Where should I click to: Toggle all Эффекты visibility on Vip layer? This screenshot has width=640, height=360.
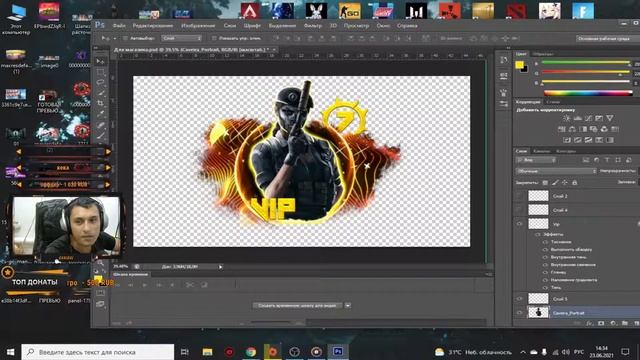tap(538, 234)
